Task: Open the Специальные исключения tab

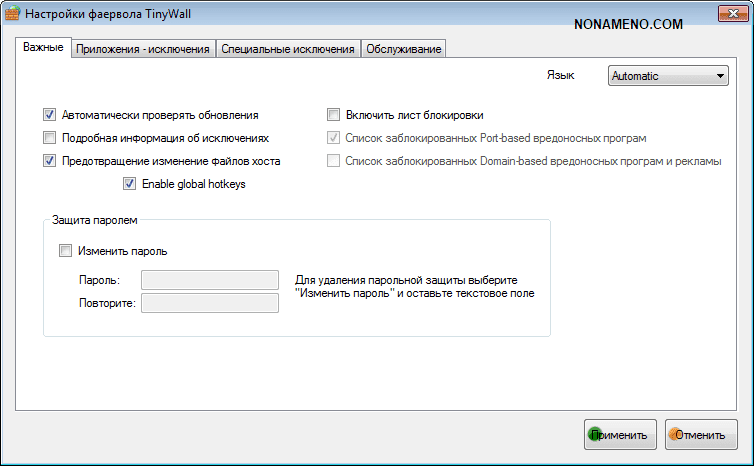Action: coord(287,49)
